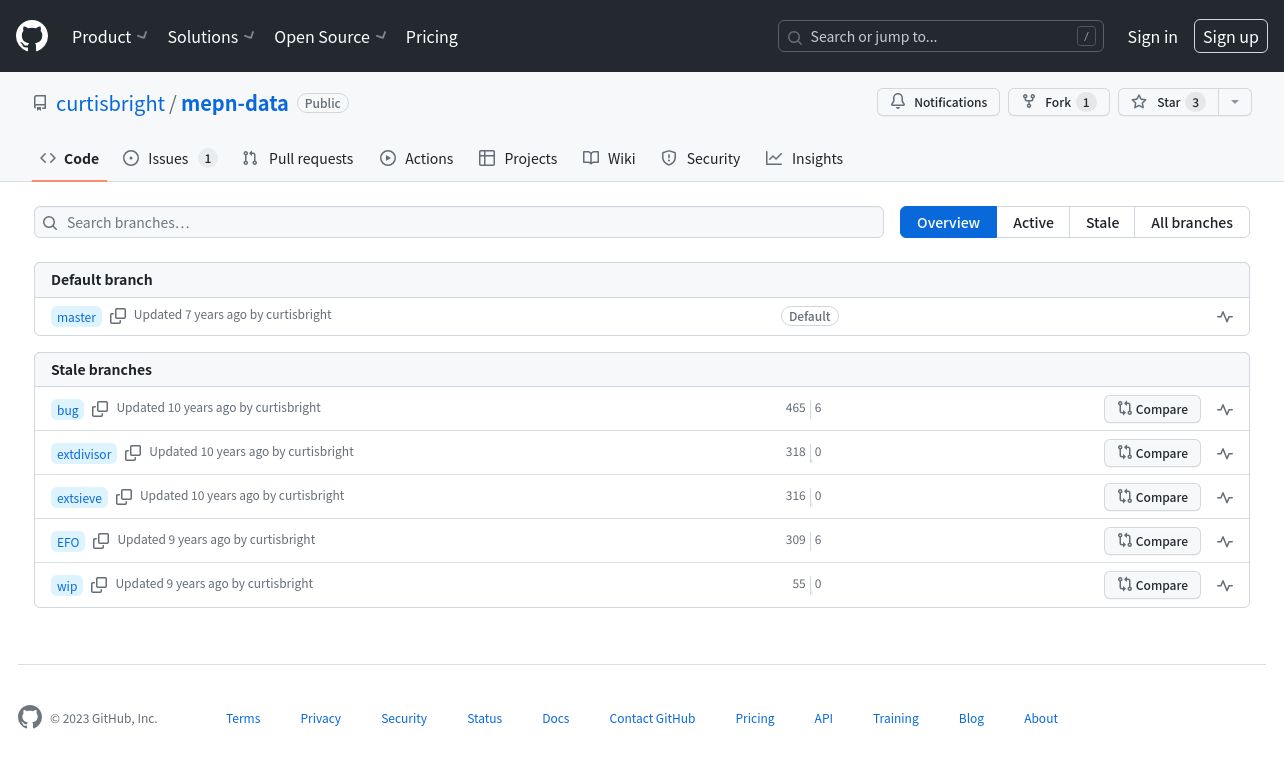Image resolution: width=1284 pixels, height=778 pixels.
Task: Compare the wip branch
Action: (x=1152, y=585)
